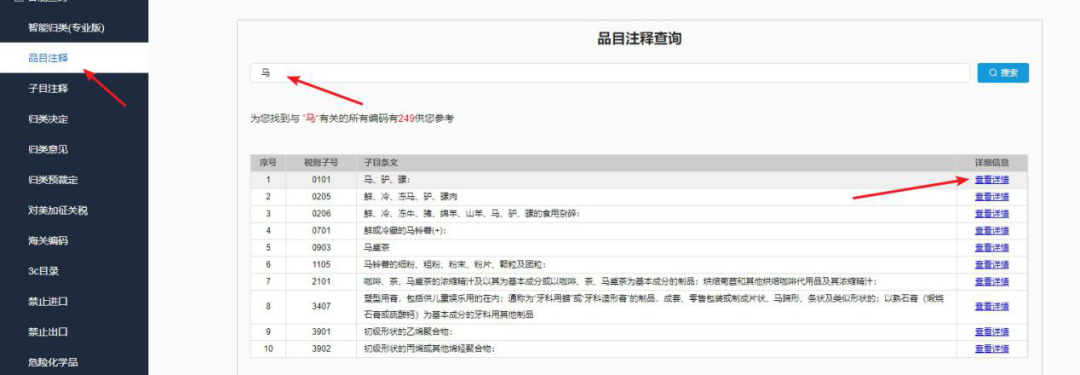Screen dimensions: 1080x375
Task: Open 查看详情 for code 3407
Action: 992,307
